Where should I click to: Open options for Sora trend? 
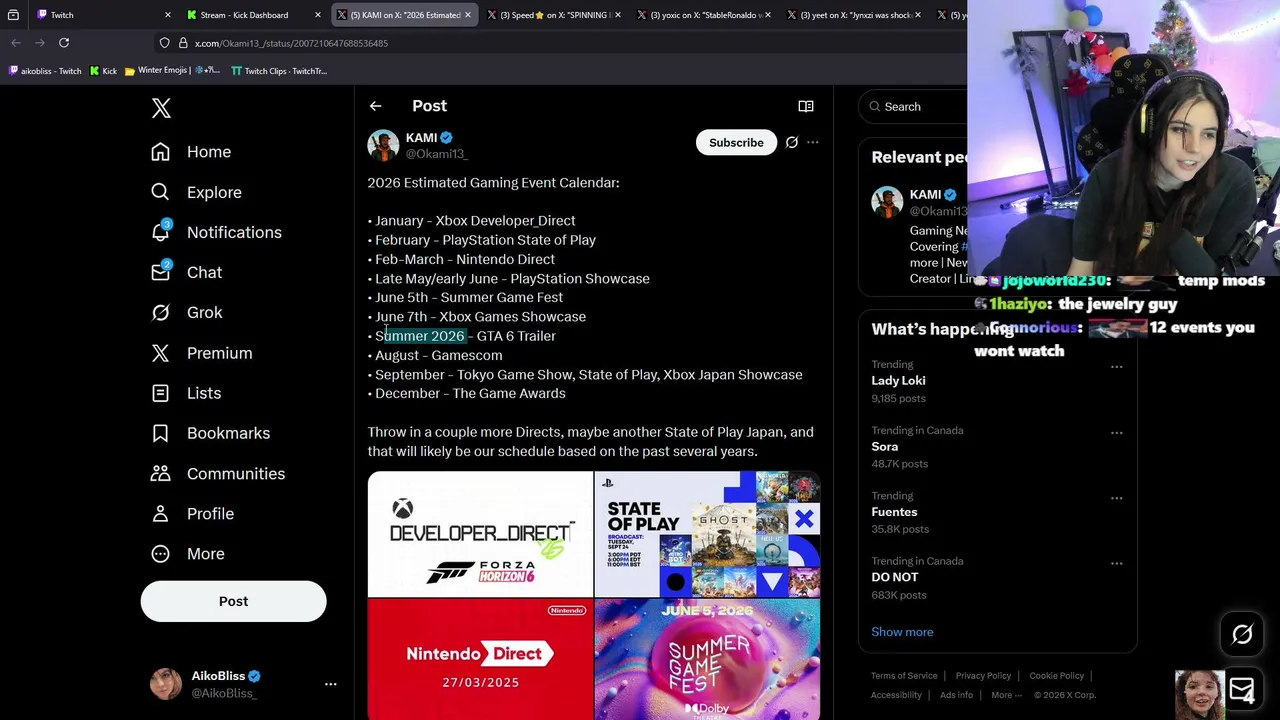tap(1116, 433)
